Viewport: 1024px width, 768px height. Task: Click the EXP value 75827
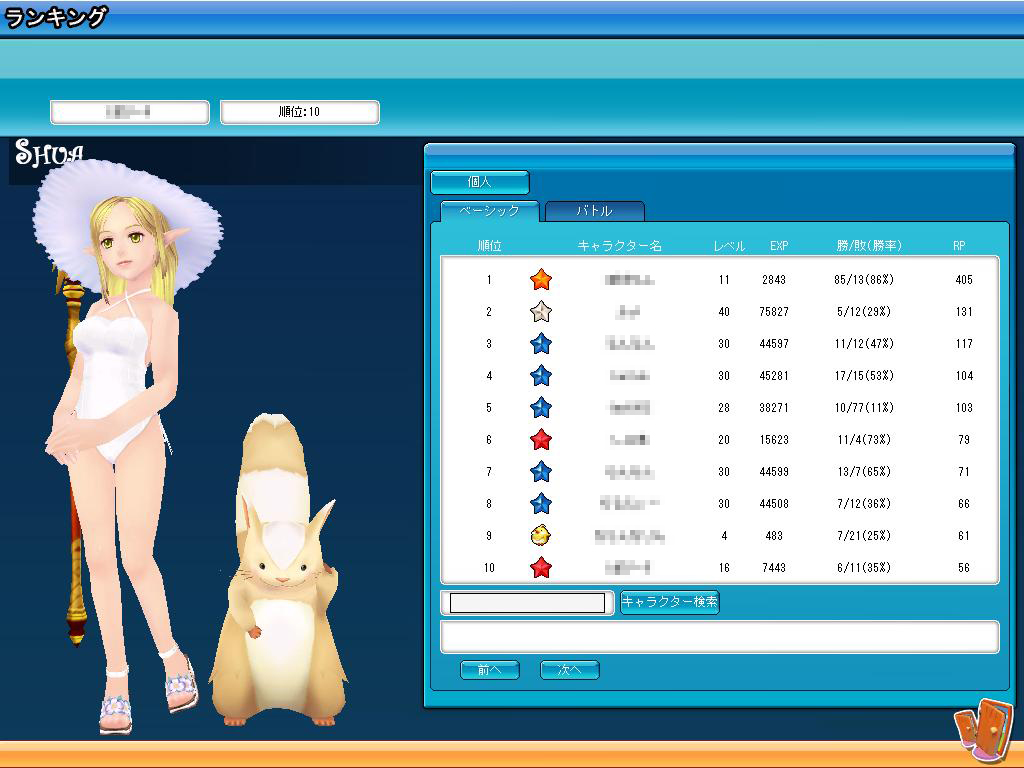pos(774,312)
